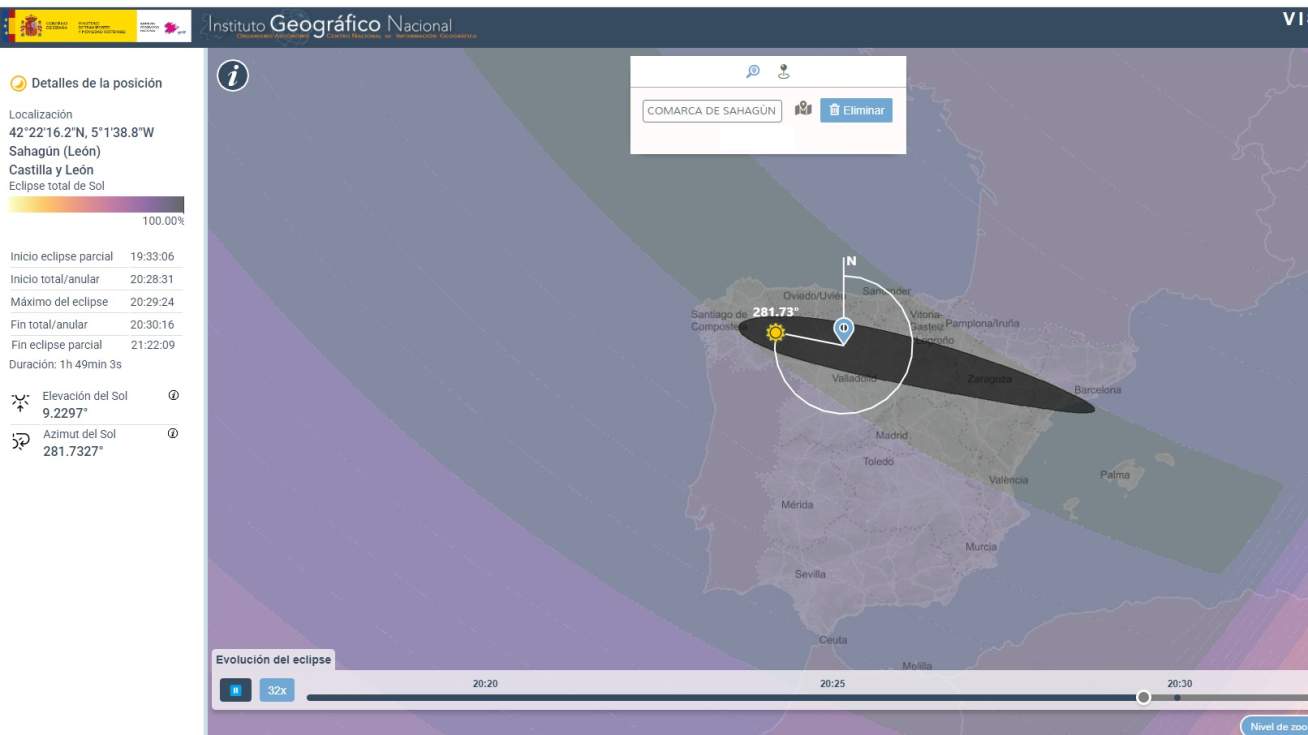
Task: Click the Comarca de Sahagún search field
Action: click(x=712, y=111)
